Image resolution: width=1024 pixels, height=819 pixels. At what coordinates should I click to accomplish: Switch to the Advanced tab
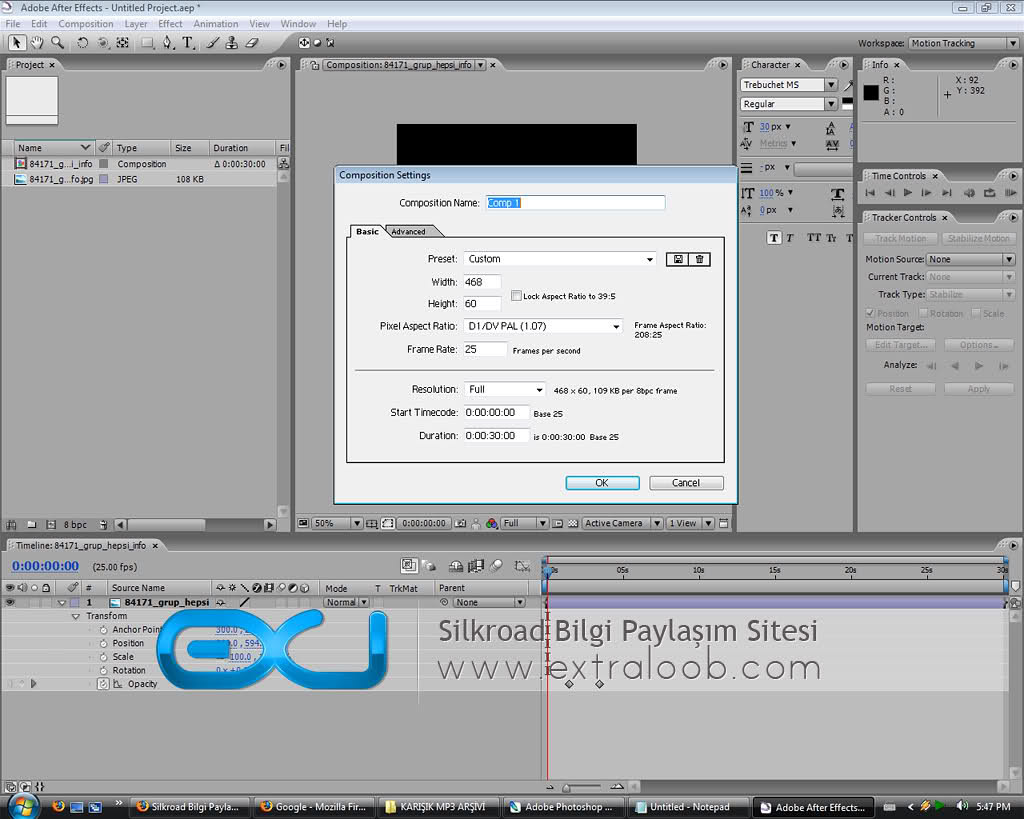coord(408,232)
